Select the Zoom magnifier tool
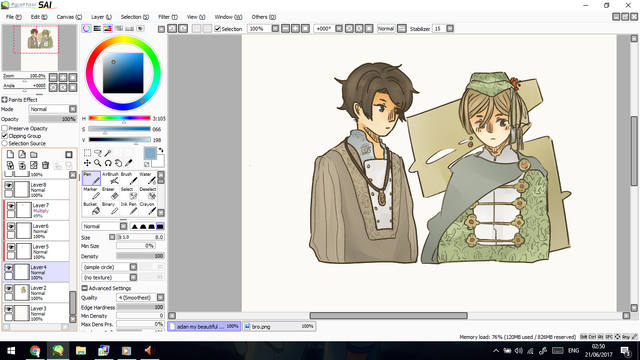The height and width of the screenshot is (360, 640). (98, 163)
